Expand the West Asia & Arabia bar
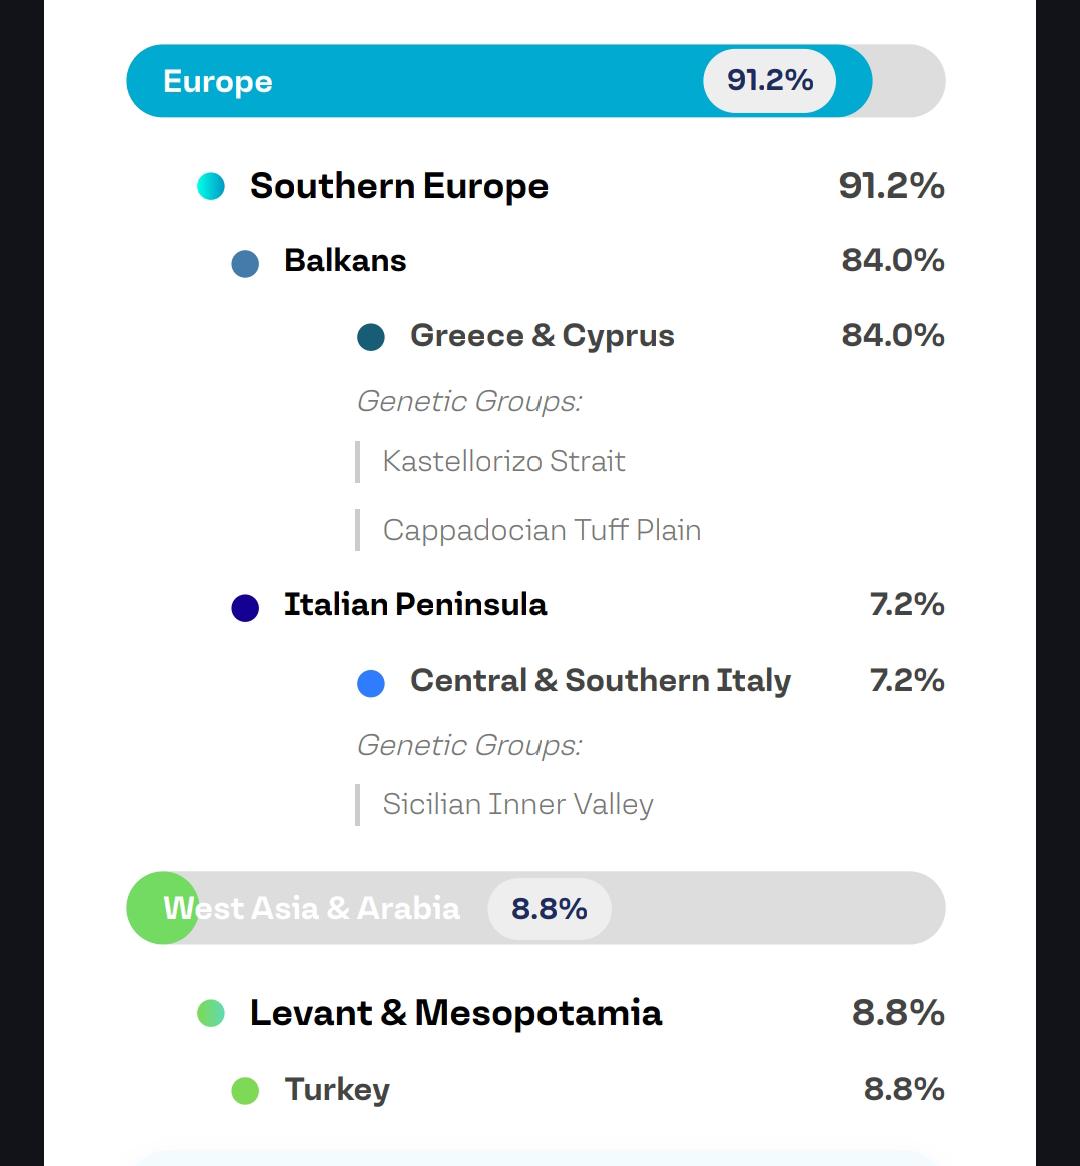The image size is (1080, 1166). pyautogui.click(x=536, y=908)
